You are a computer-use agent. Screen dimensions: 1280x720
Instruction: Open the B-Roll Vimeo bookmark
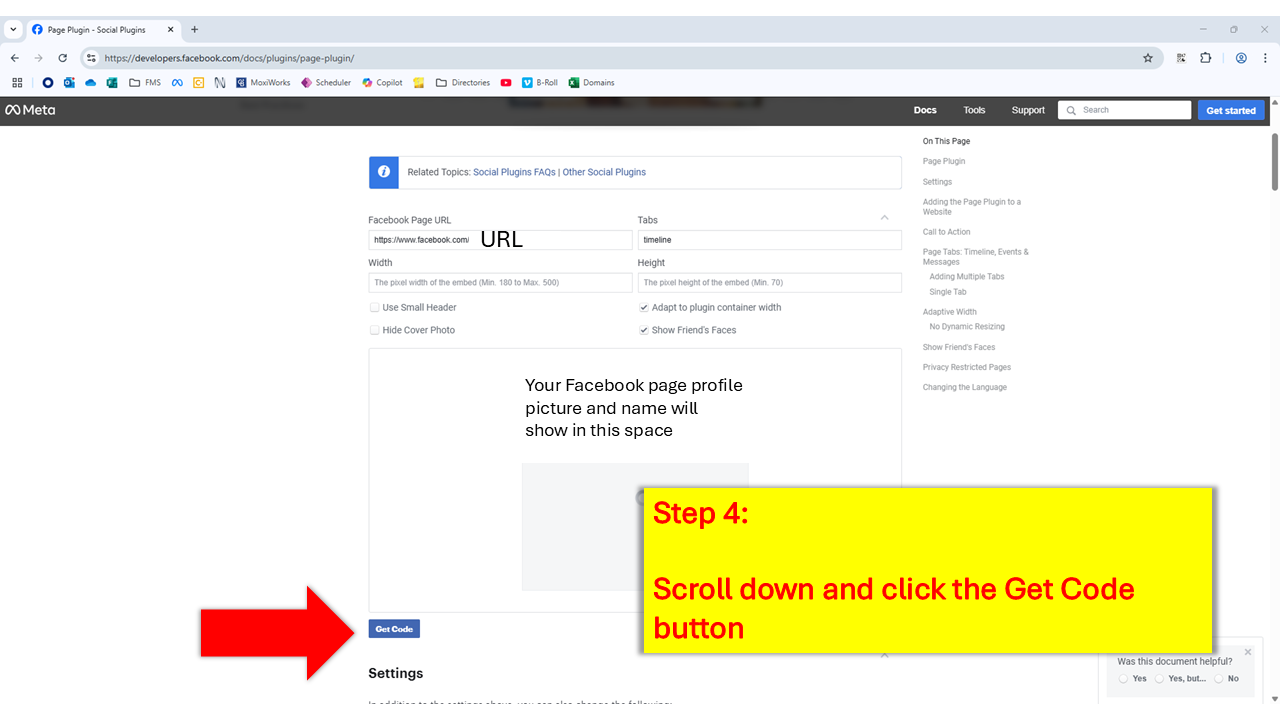point(540,83)
